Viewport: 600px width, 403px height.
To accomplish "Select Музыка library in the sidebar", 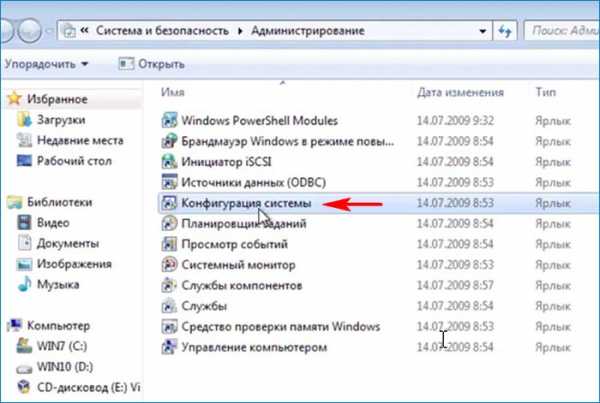I will point(58,285).
